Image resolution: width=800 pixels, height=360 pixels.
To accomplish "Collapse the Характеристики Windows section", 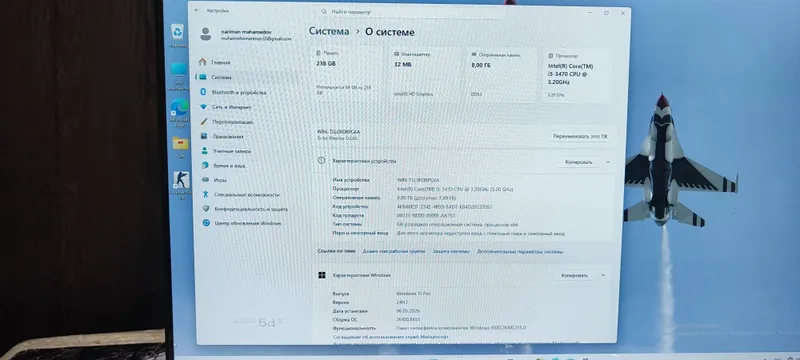I will pos(603,275).
